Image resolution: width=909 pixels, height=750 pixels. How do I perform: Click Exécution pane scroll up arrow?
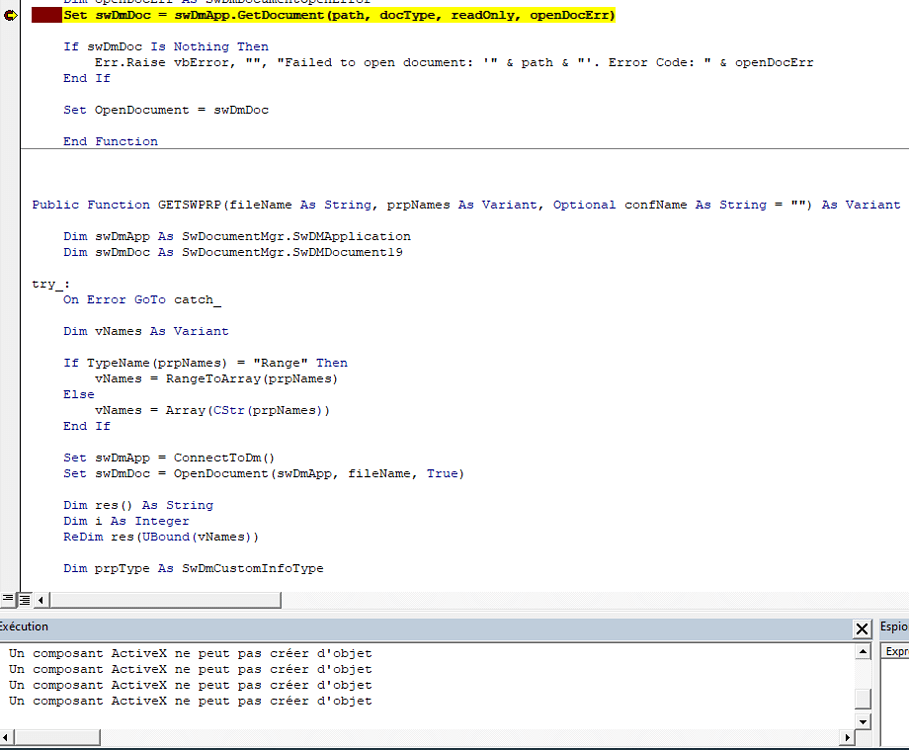(863, 651)
